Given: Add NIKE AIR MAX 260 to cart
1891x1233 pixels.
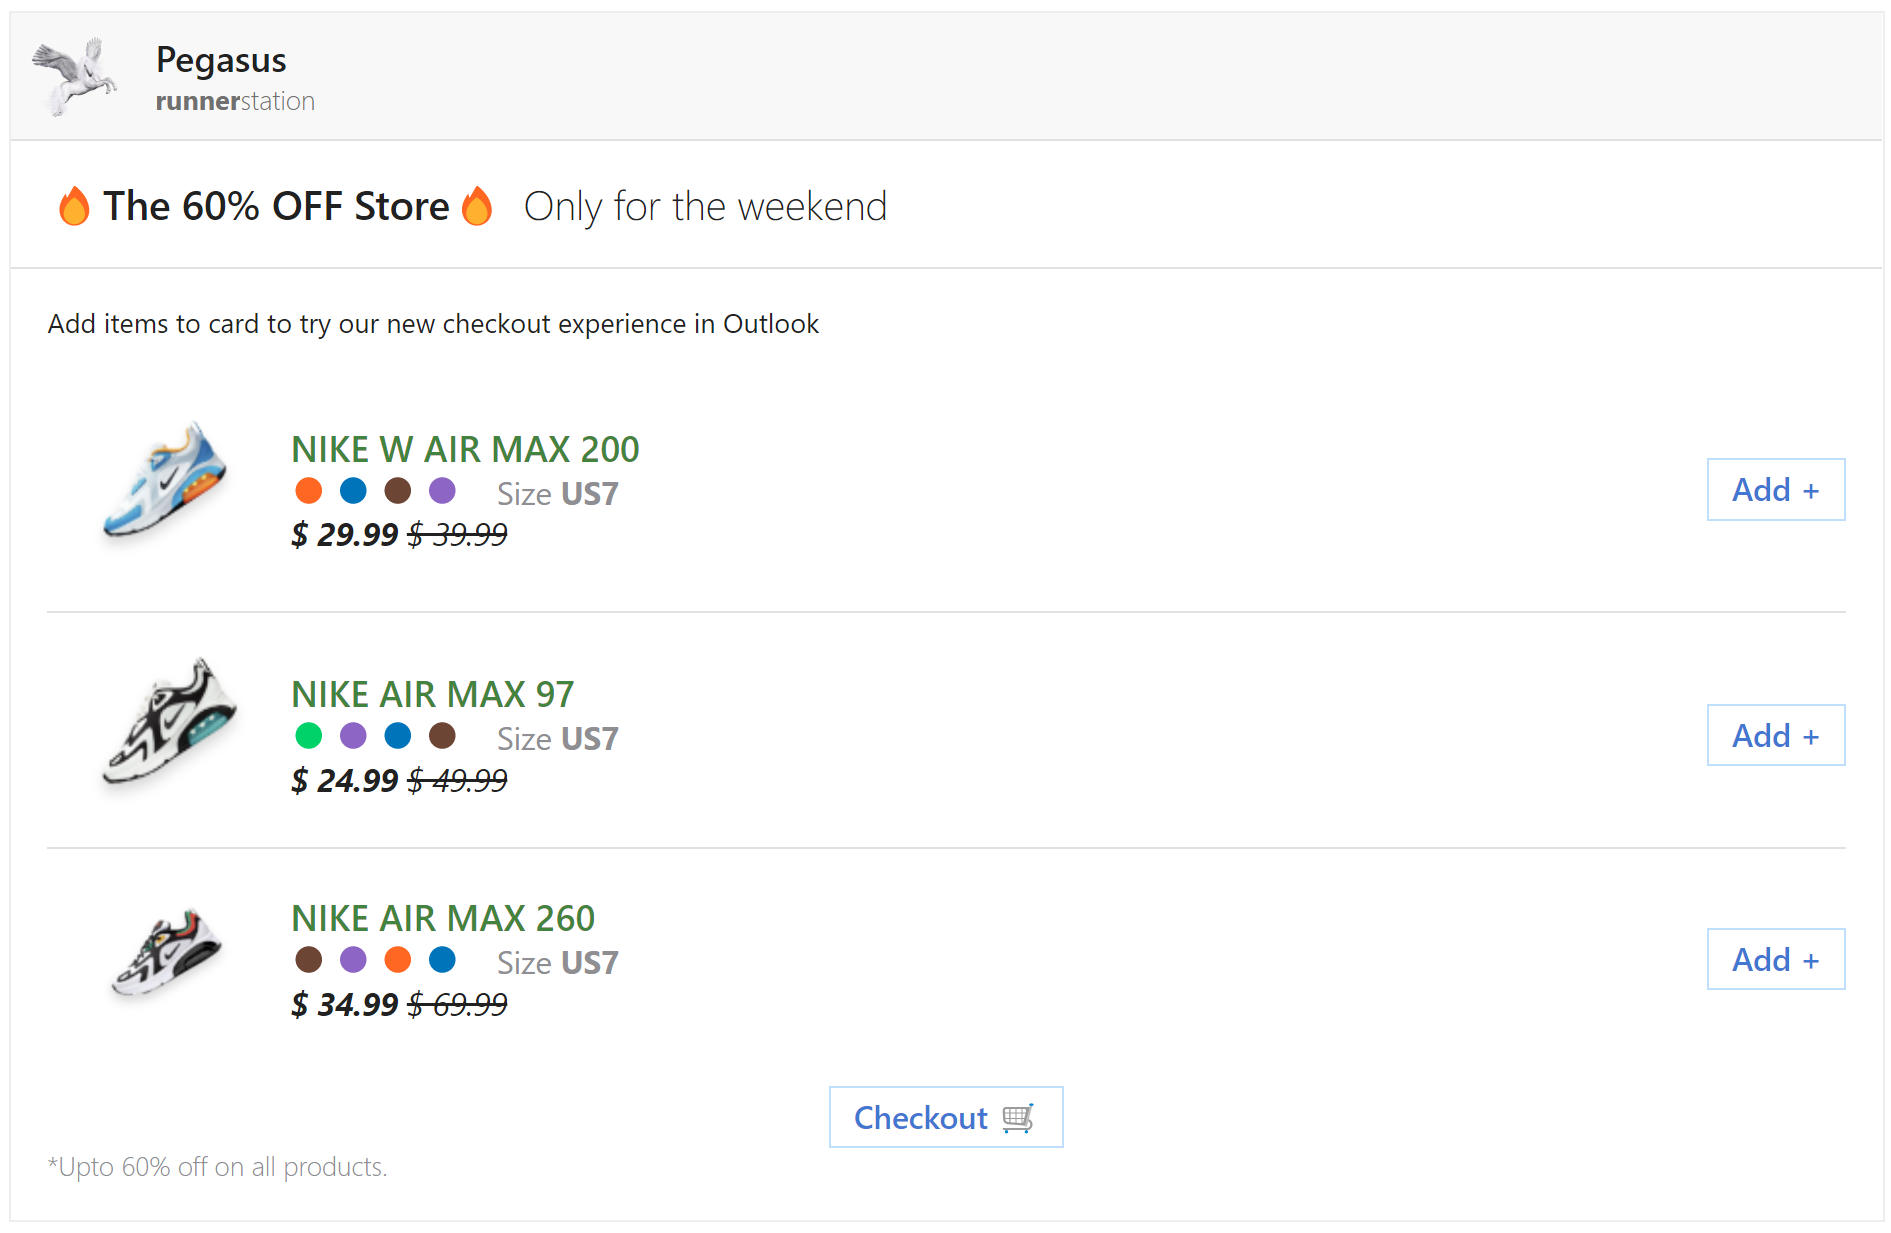Looking at the screenshot, I should (x=1775, y=960).
